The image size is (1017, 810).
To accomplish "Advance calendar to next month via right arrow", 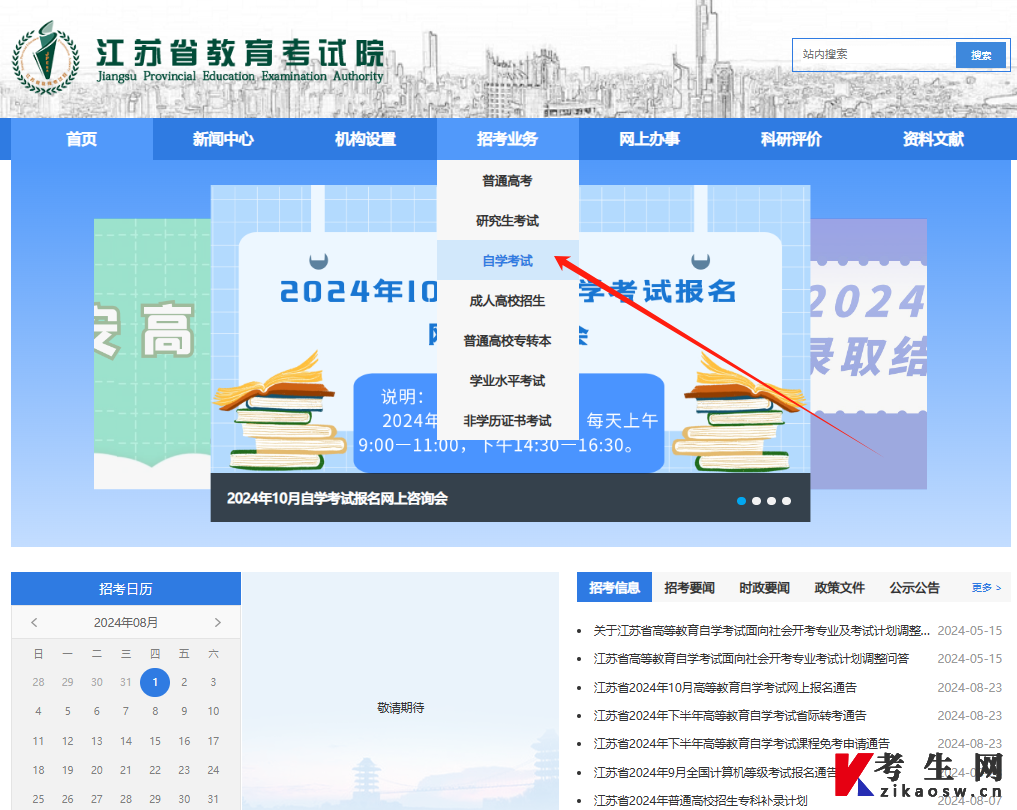I will [217, 622].
